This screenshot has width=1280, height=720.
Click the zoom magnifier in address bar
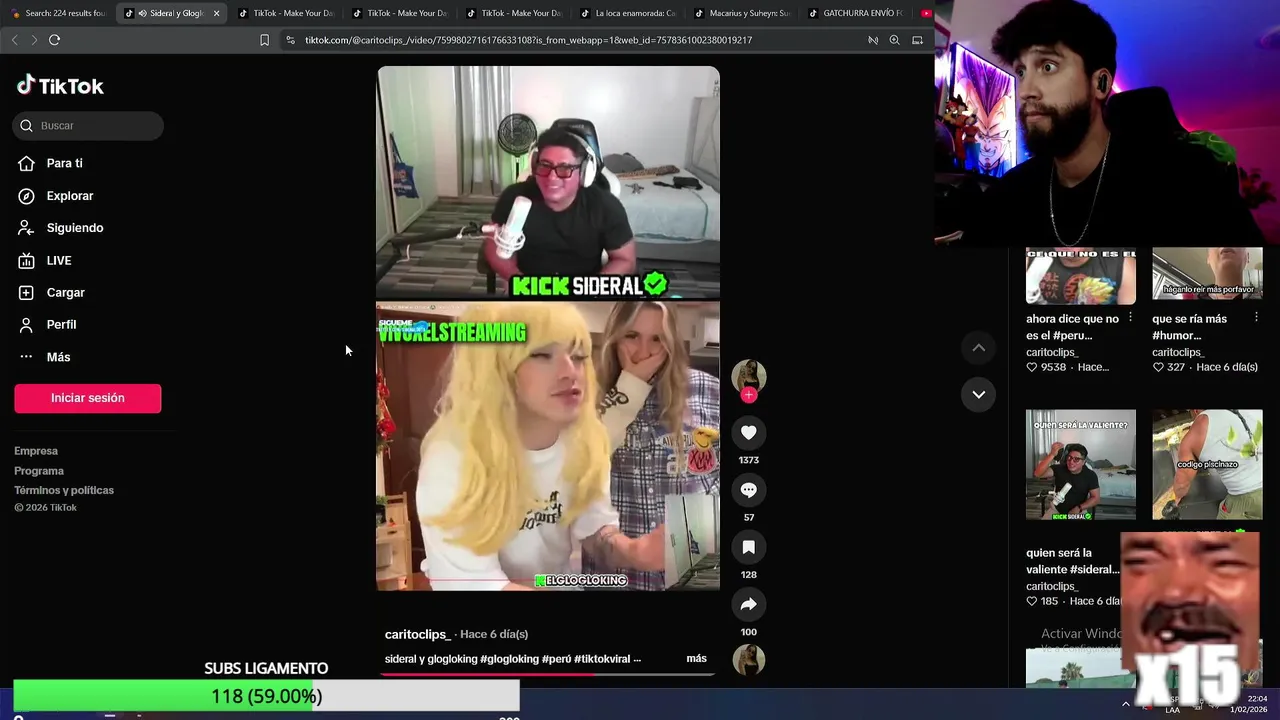(x=894, y=40)
